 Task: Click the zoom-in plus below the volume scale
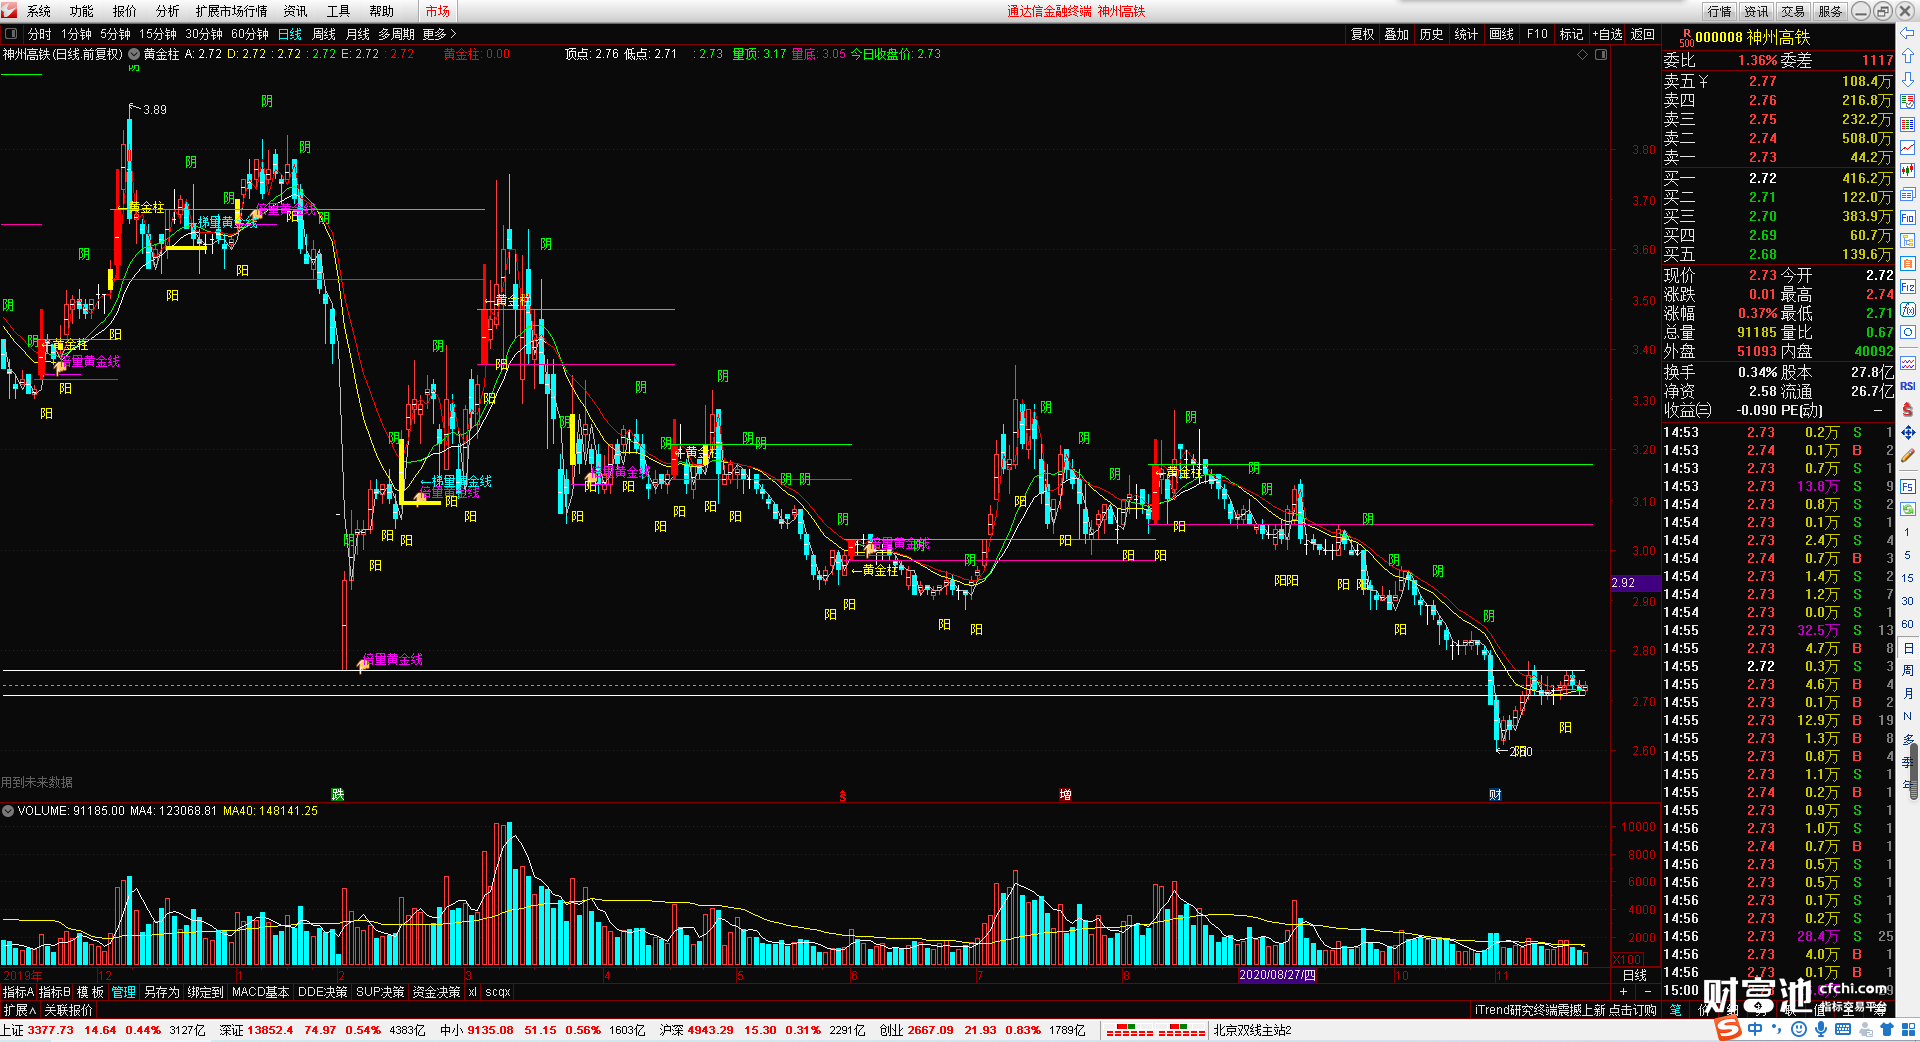pos(1622,991)
